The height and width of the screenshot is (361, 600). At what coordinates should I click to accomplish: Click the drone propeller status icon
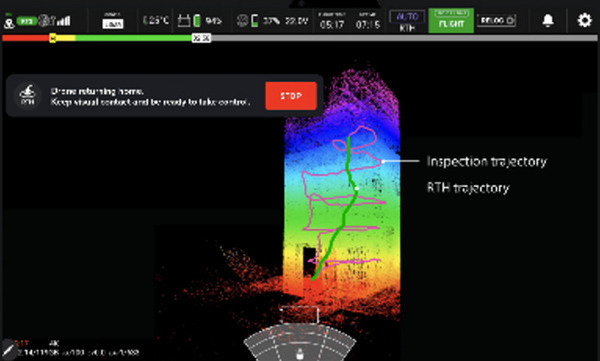tap(242, 21)
